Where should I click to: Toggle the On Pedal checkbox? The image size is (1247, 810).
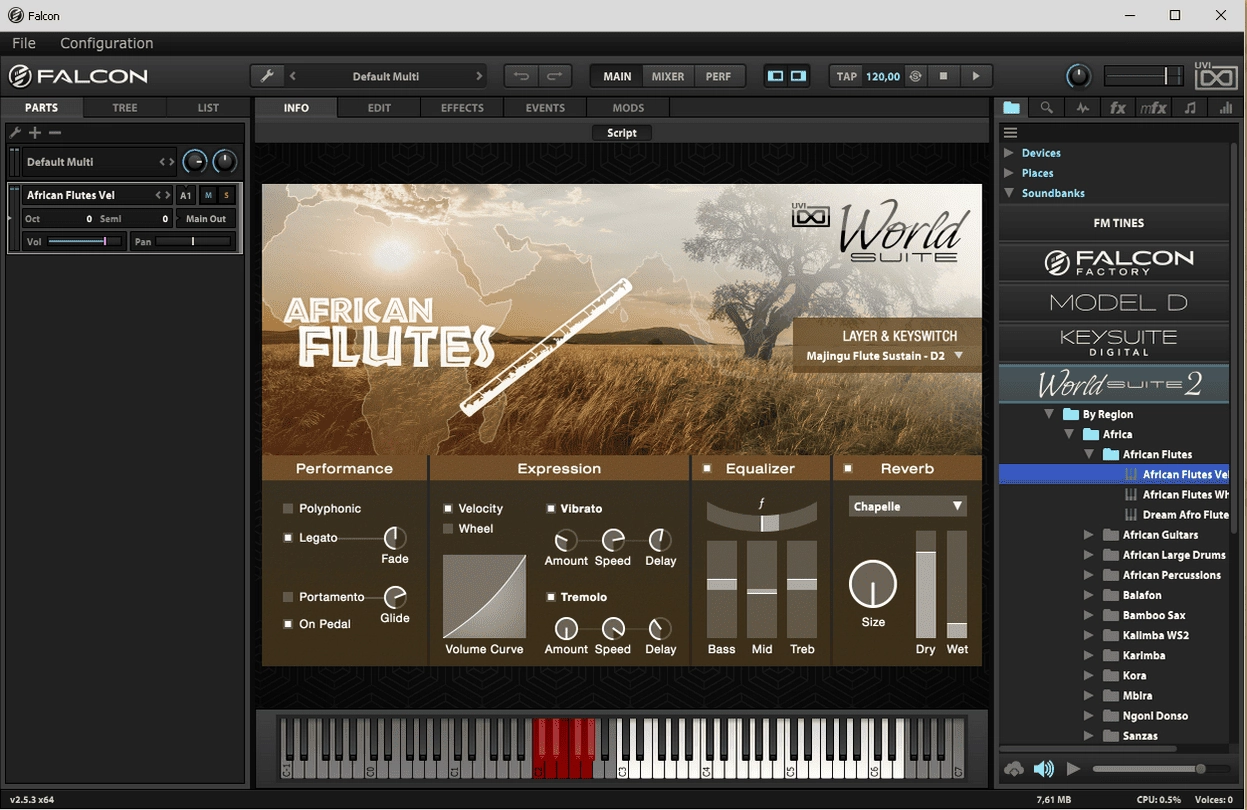tap(288, 624)
